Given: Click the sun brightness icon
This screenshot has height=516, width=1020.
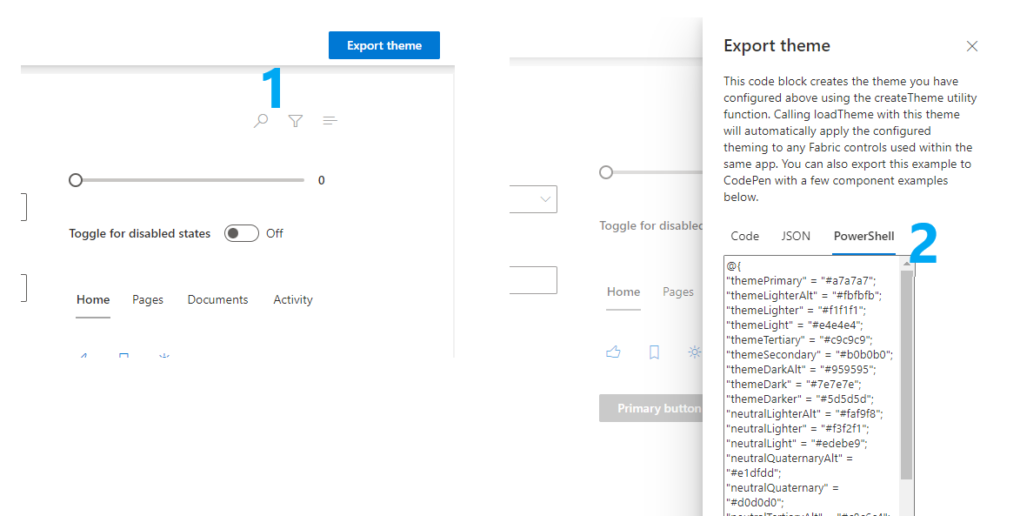Looking at the screenshot, I should point(694,352).
